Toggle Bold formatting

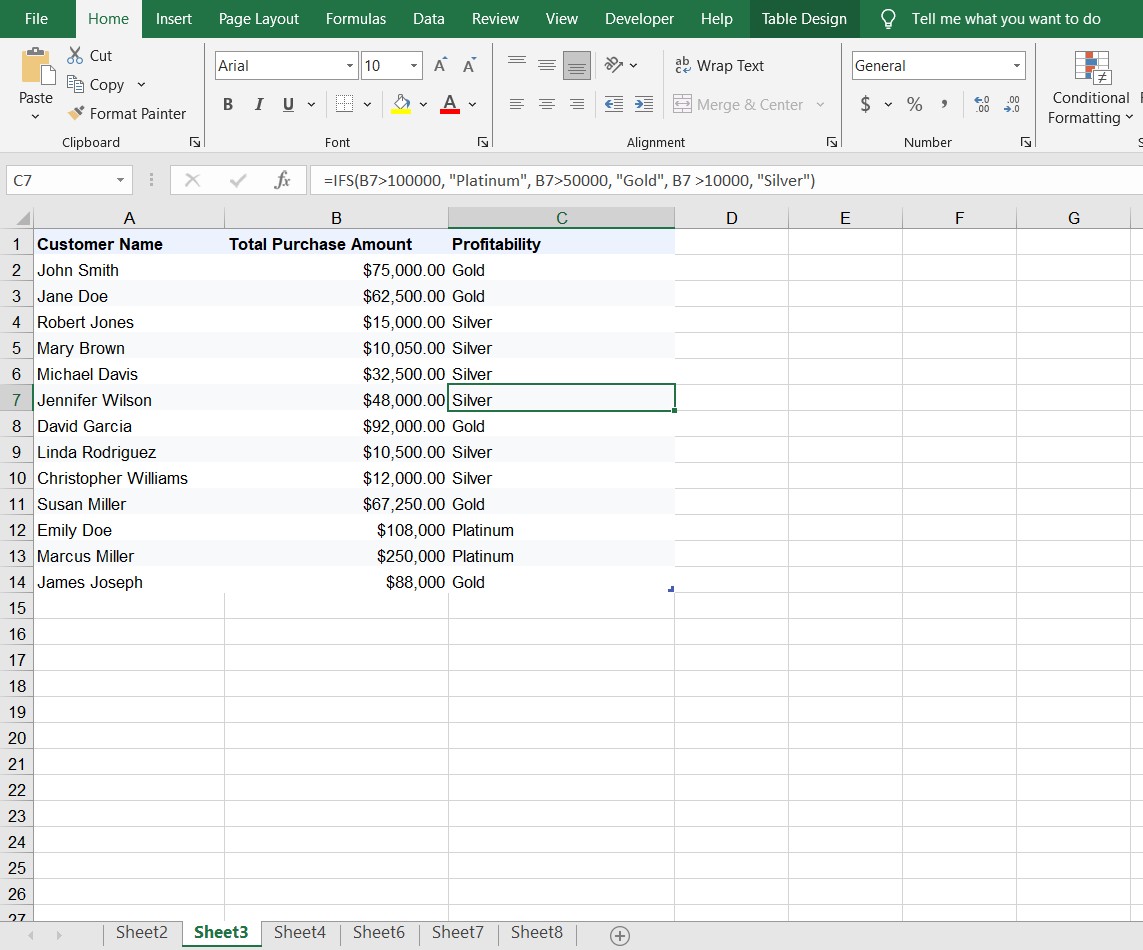(x=228, y=104)
